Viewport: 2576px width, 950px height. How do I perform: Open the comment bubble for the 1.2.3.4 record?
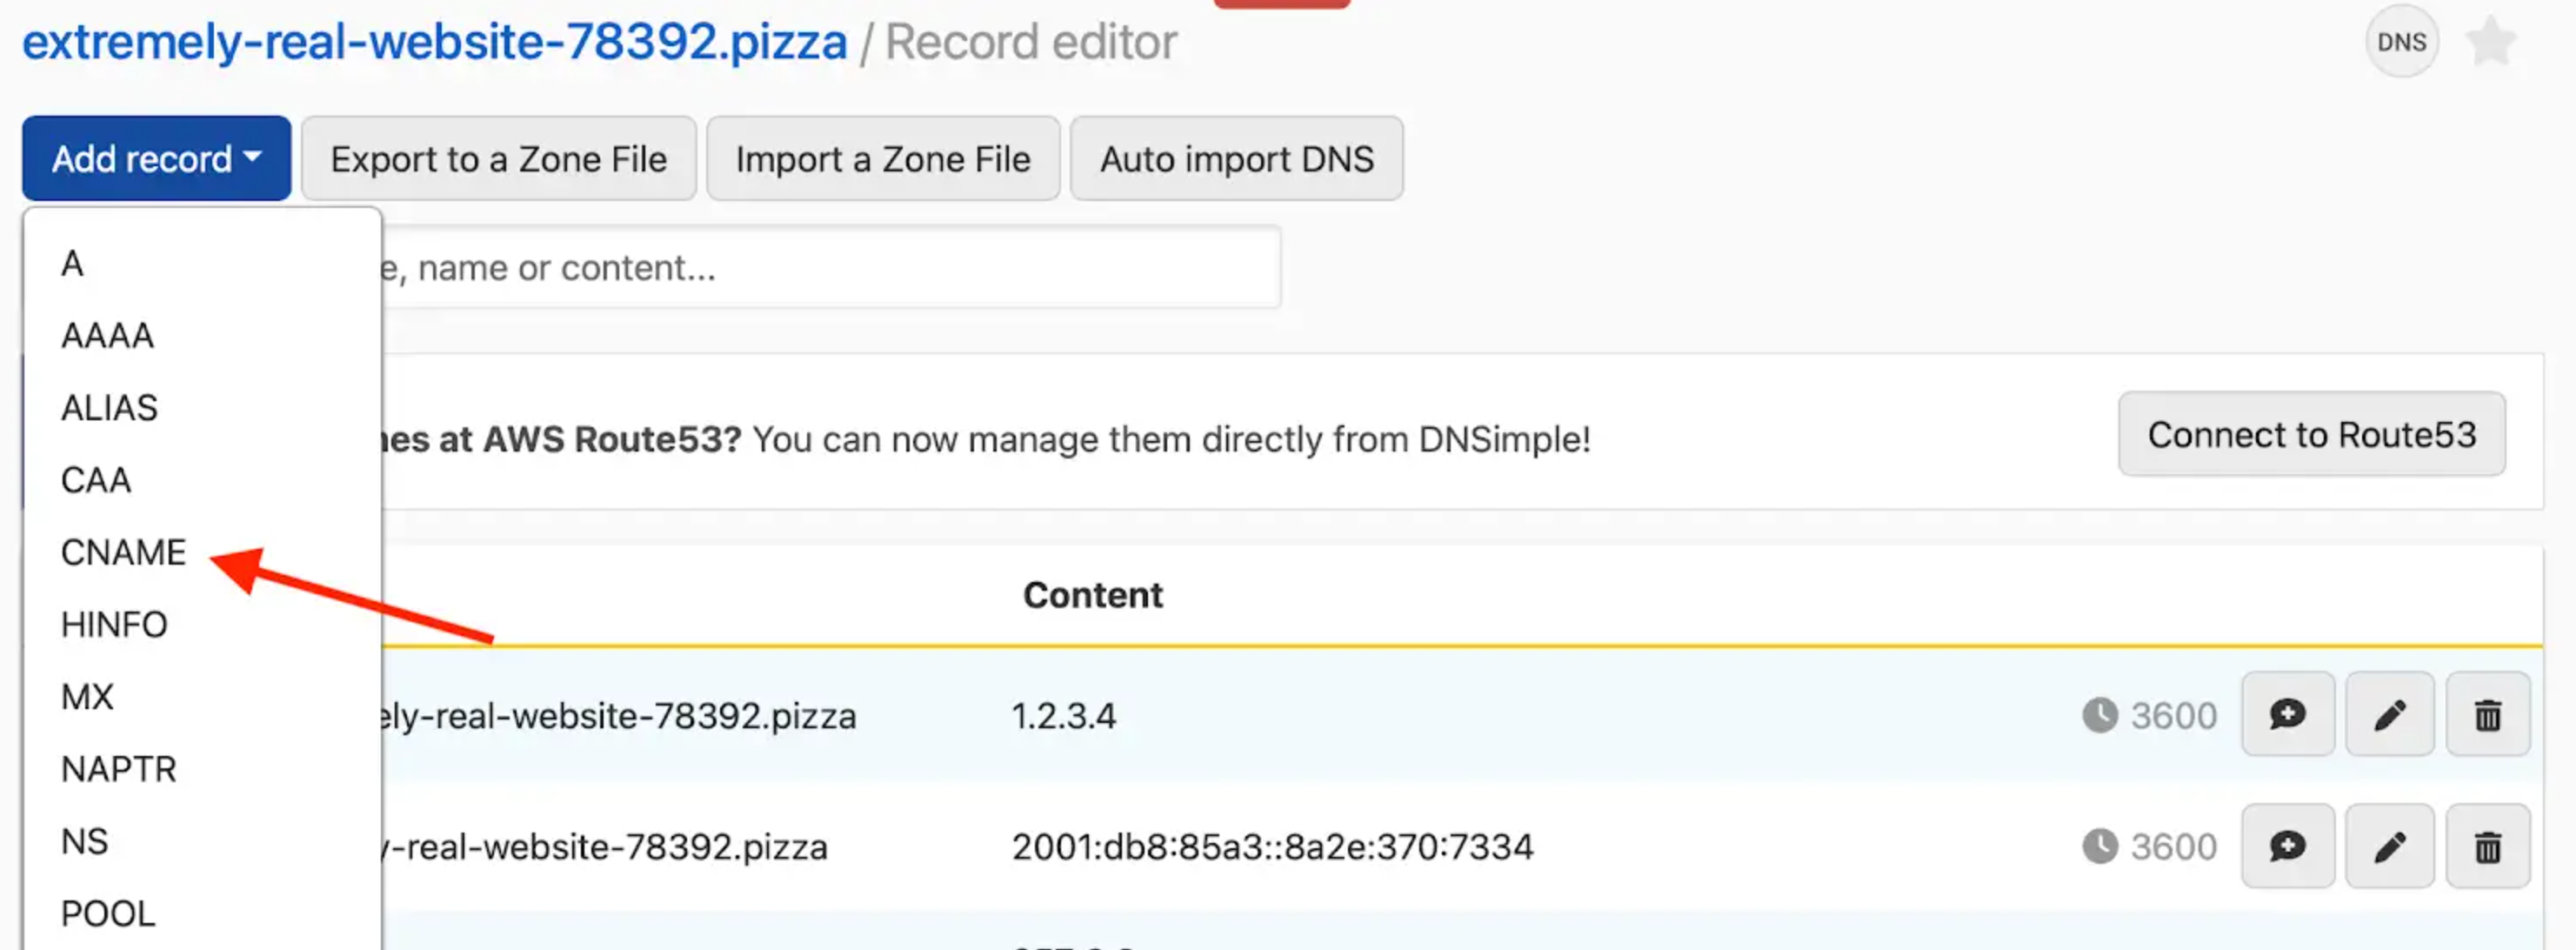pos(2288,714)
